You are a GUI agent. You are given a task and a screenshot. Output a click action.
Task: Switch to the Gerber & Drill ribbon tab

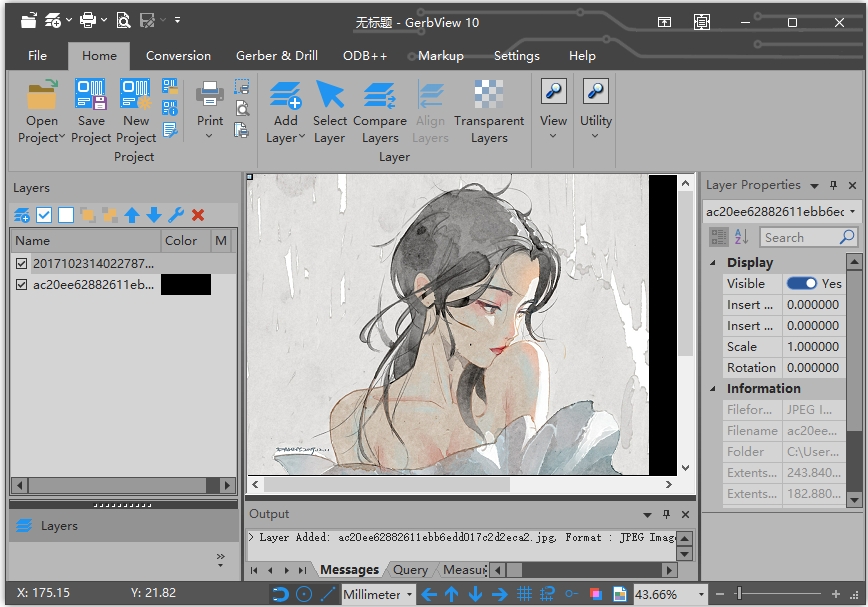click(276, 56)
